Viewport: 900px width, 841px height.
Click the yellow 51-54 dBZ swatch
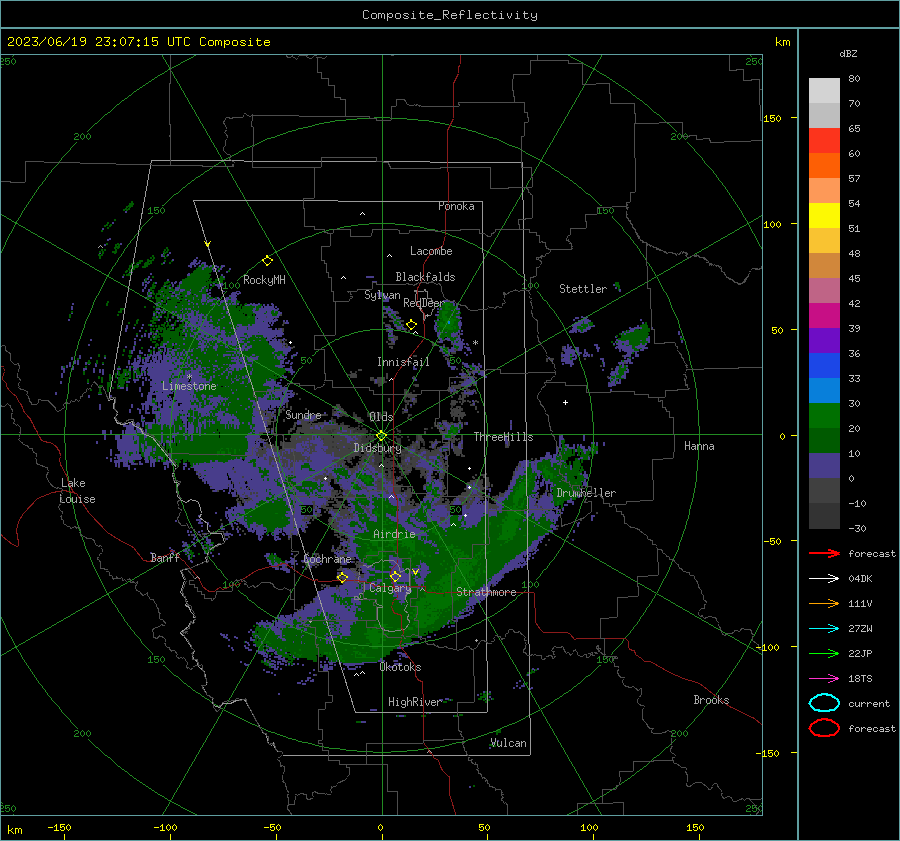click(x=824, y=216)
